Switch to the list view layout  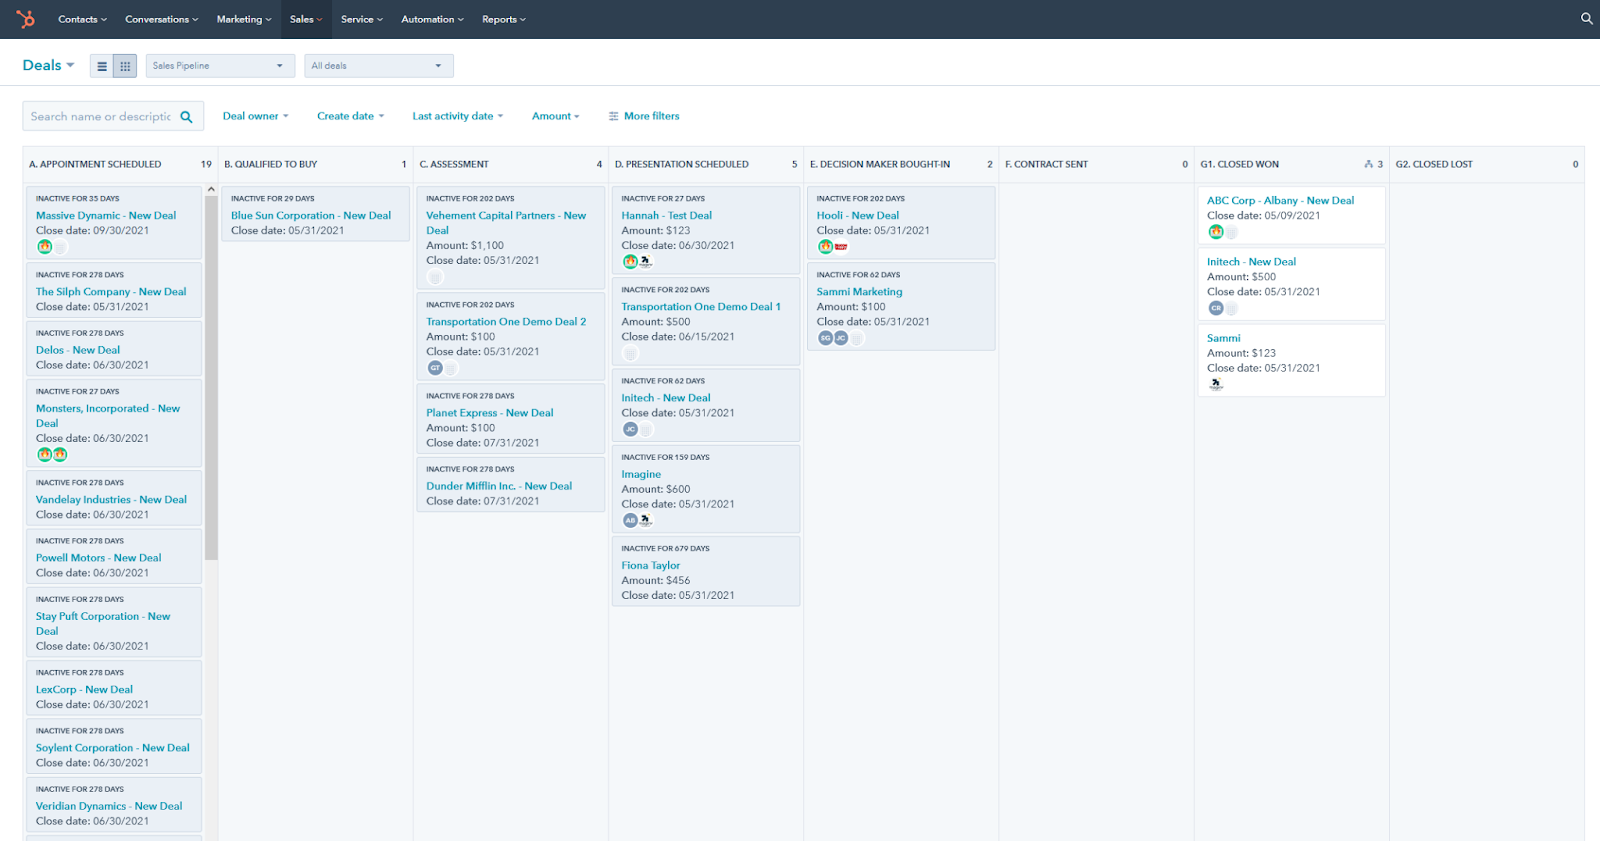[102, 66]
